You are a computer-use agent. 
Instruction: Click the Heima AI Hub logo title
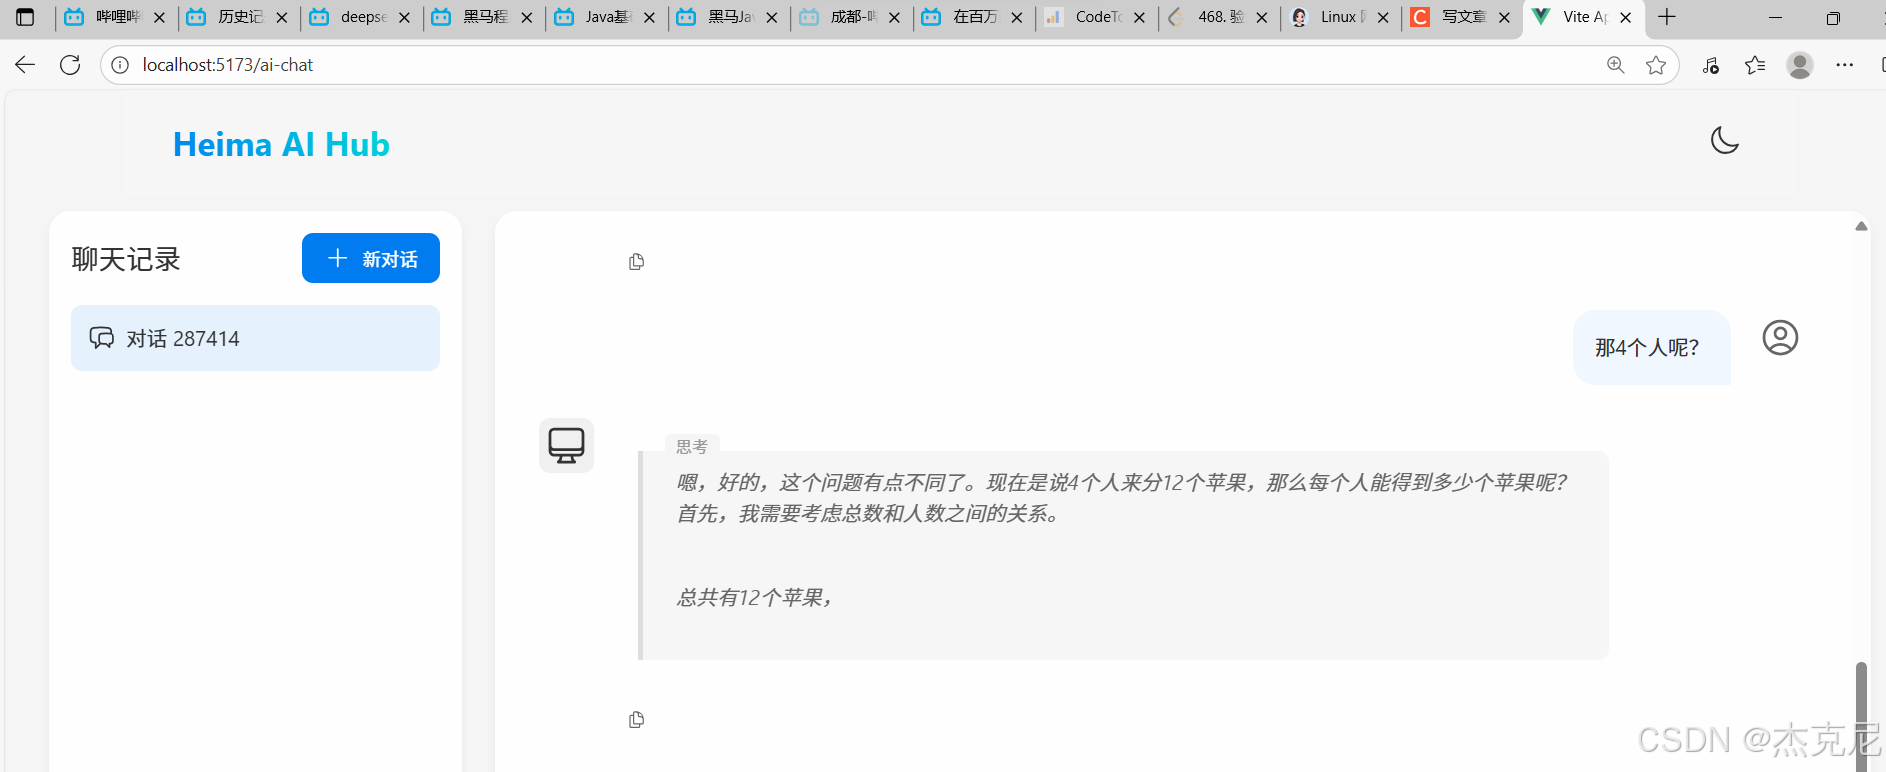(x=281, y=145)
